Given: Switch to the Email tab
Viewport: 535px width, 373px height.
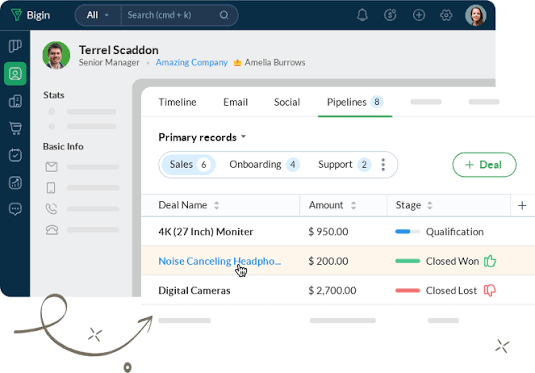Looking at the screenshot, I should click(x=235, y=102).
